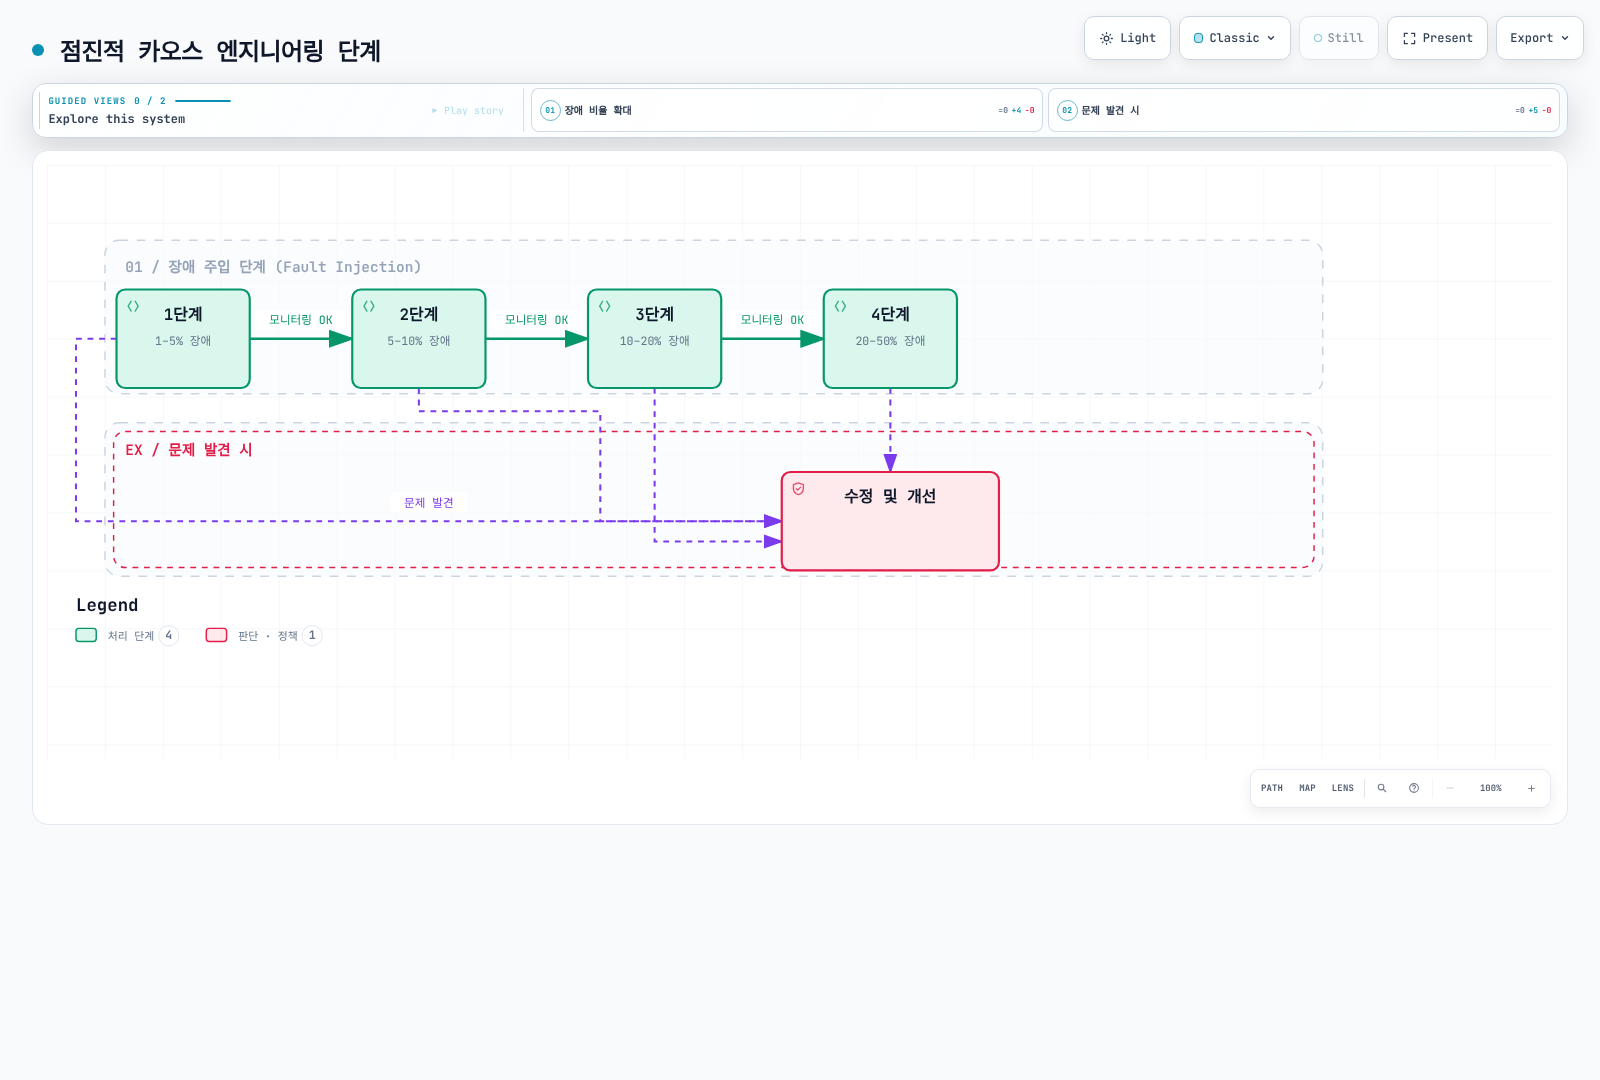Click the 문제 발견 edge label
1600x1080 pixels.
[x=429, y=503]
